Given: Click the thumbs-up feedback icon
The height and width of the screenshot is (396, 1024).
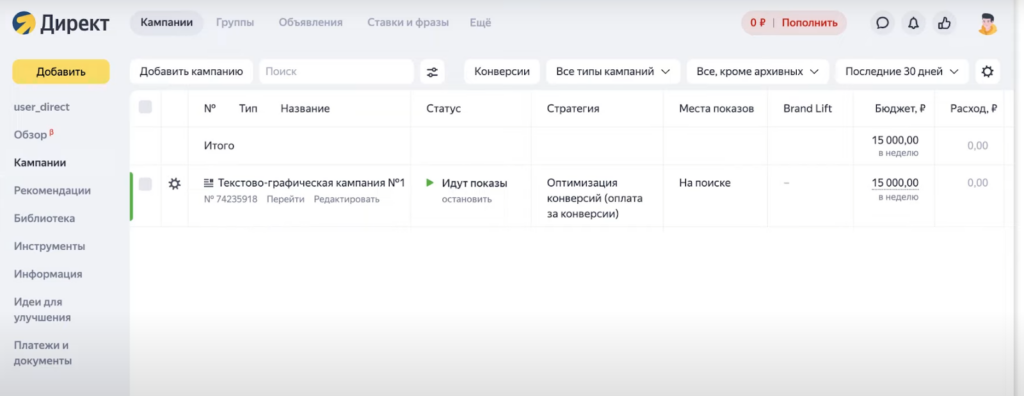Looking at the screenshot, I should coord(944,23).
